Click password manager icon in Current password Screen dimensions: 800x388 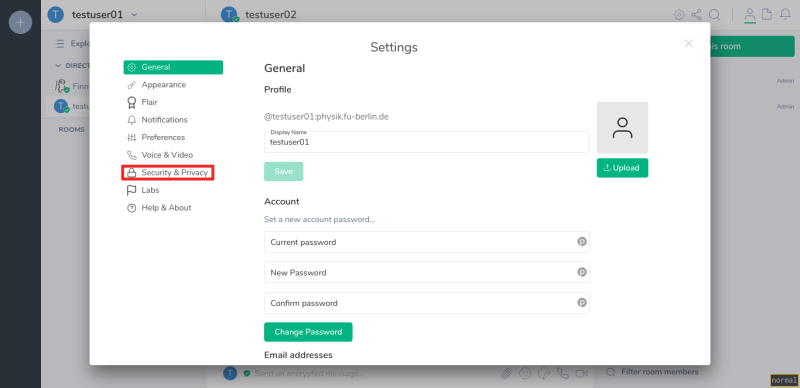pos(582,242)
